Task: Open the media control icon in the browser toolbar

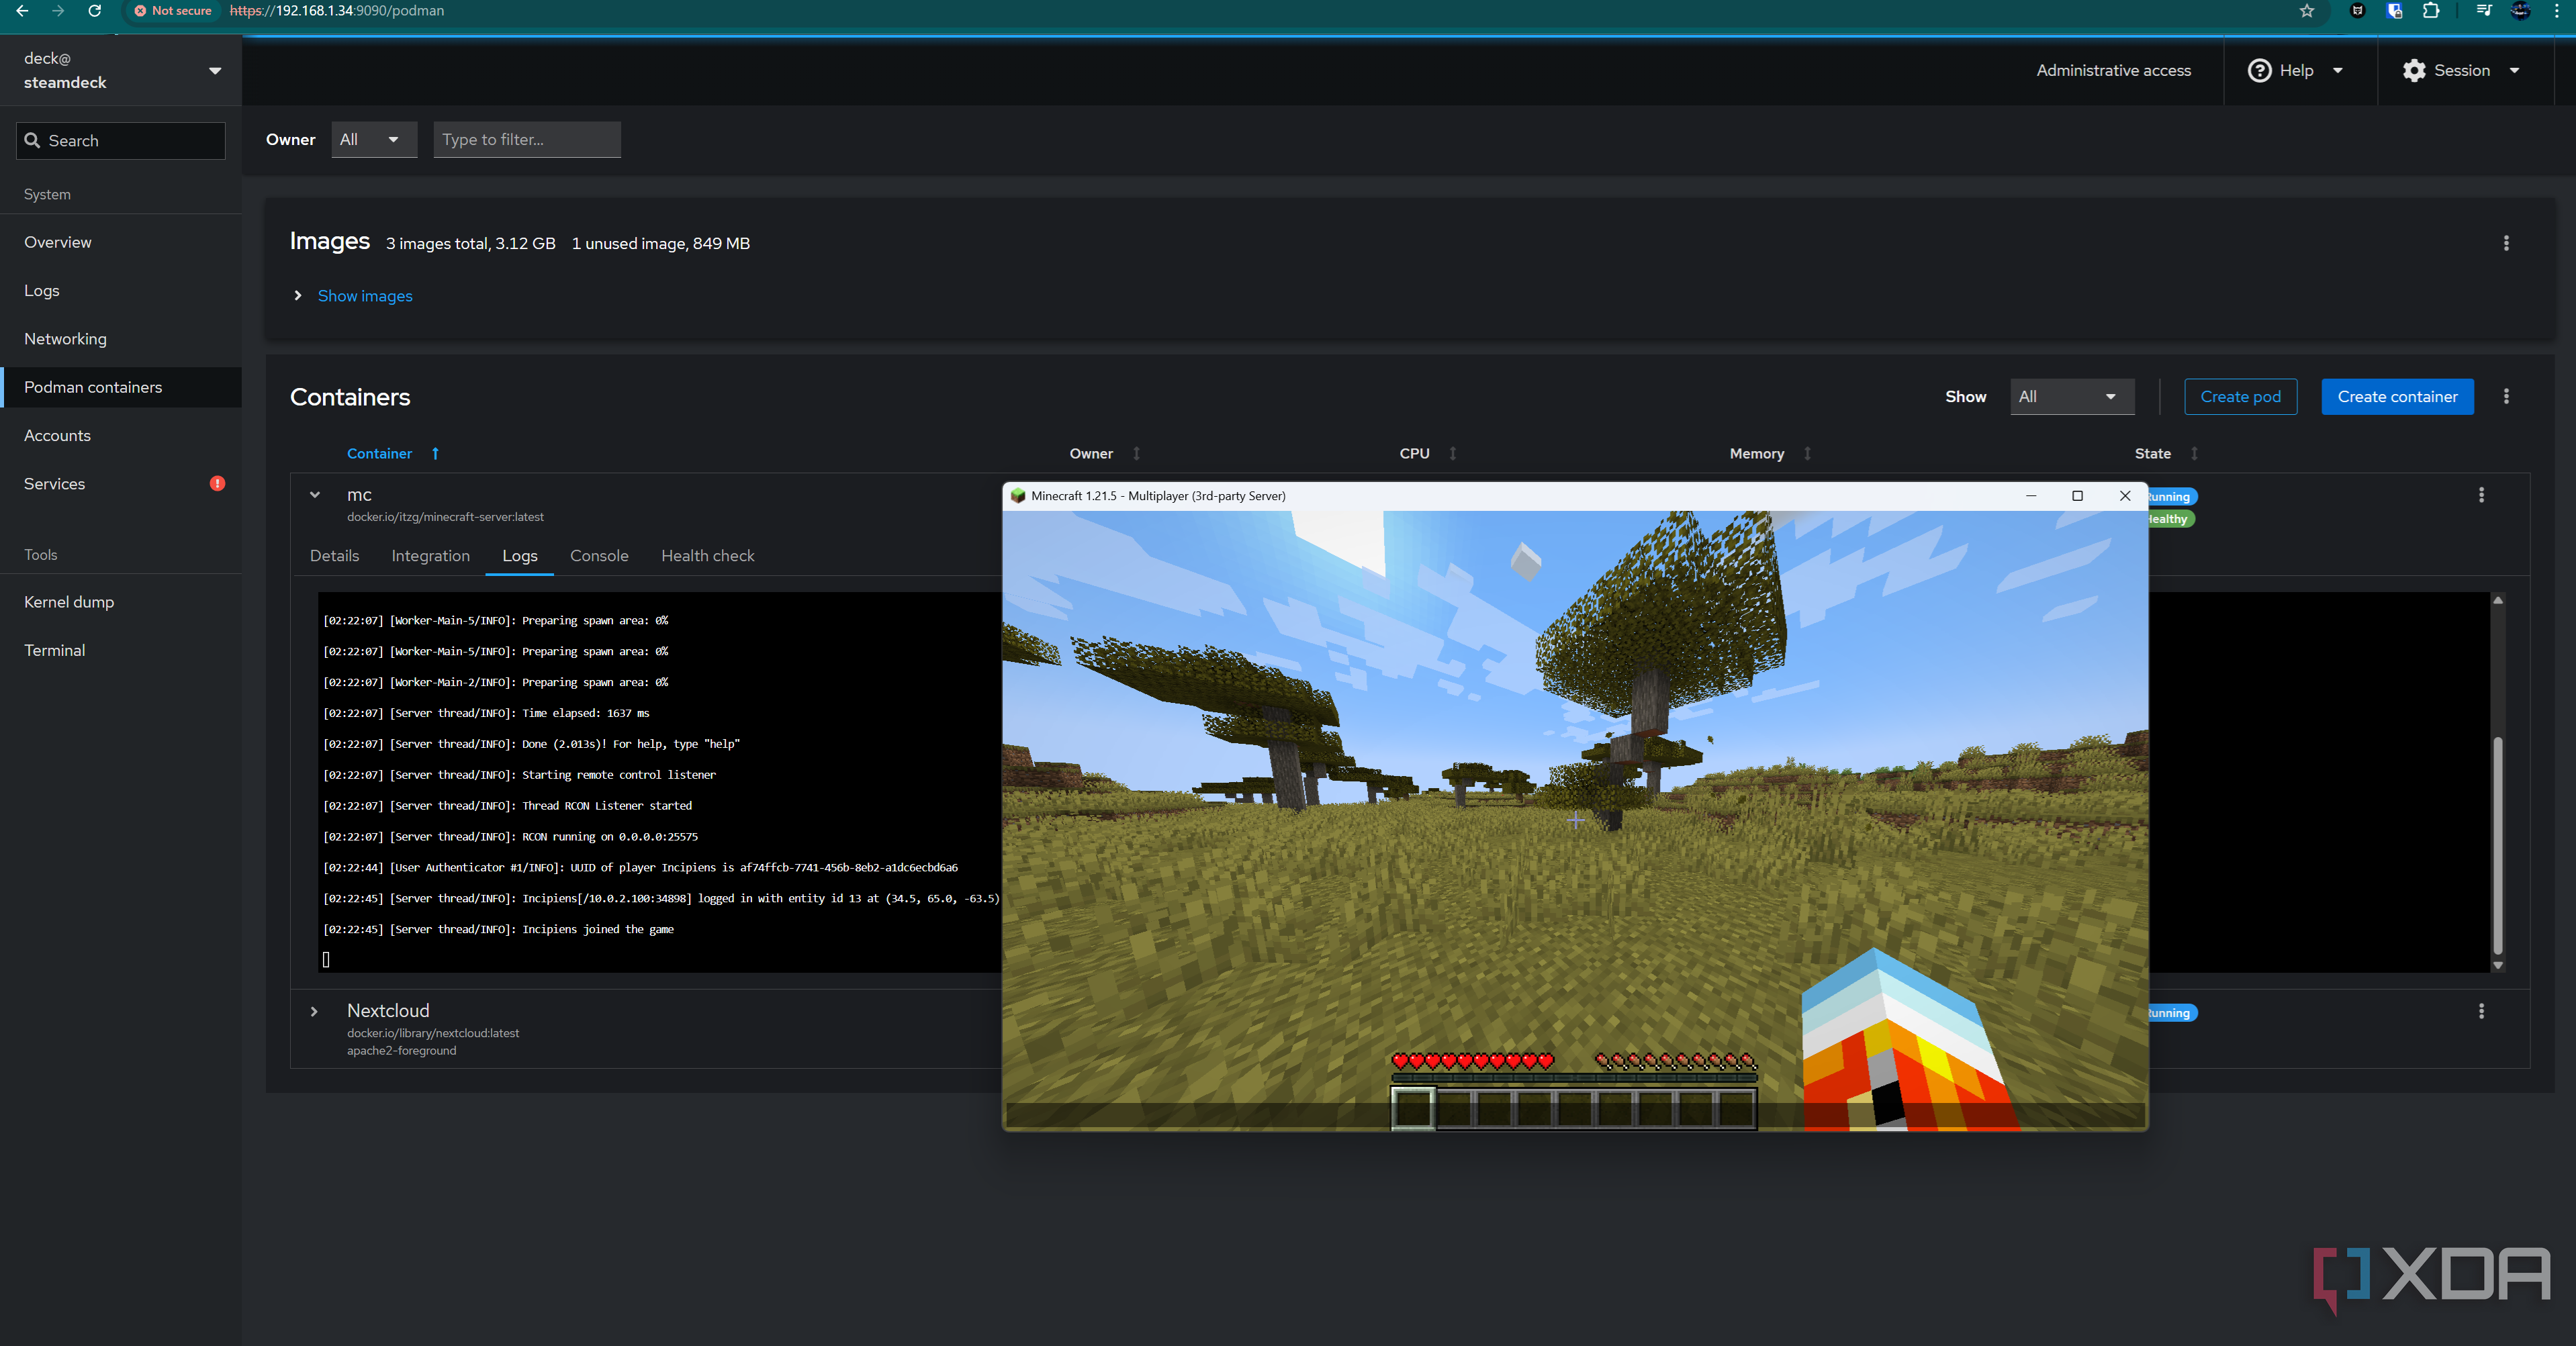Action: [2484, 11]
